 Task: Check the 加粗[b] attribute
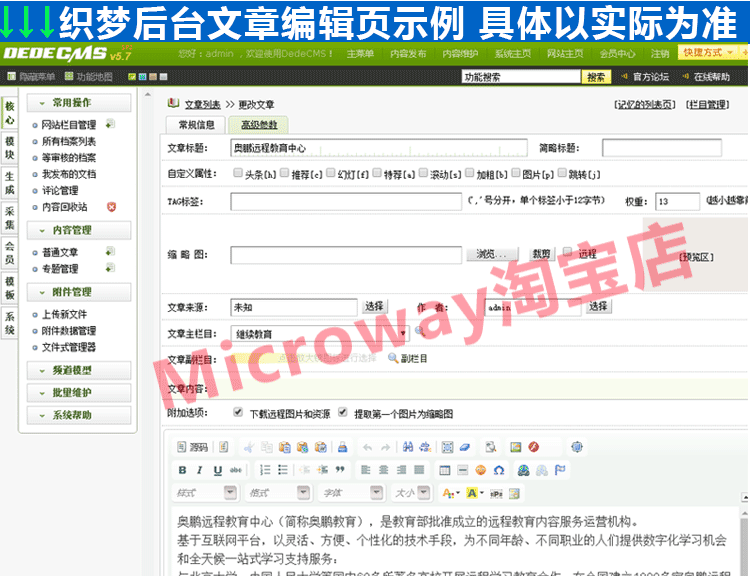[x=470, y=173]
